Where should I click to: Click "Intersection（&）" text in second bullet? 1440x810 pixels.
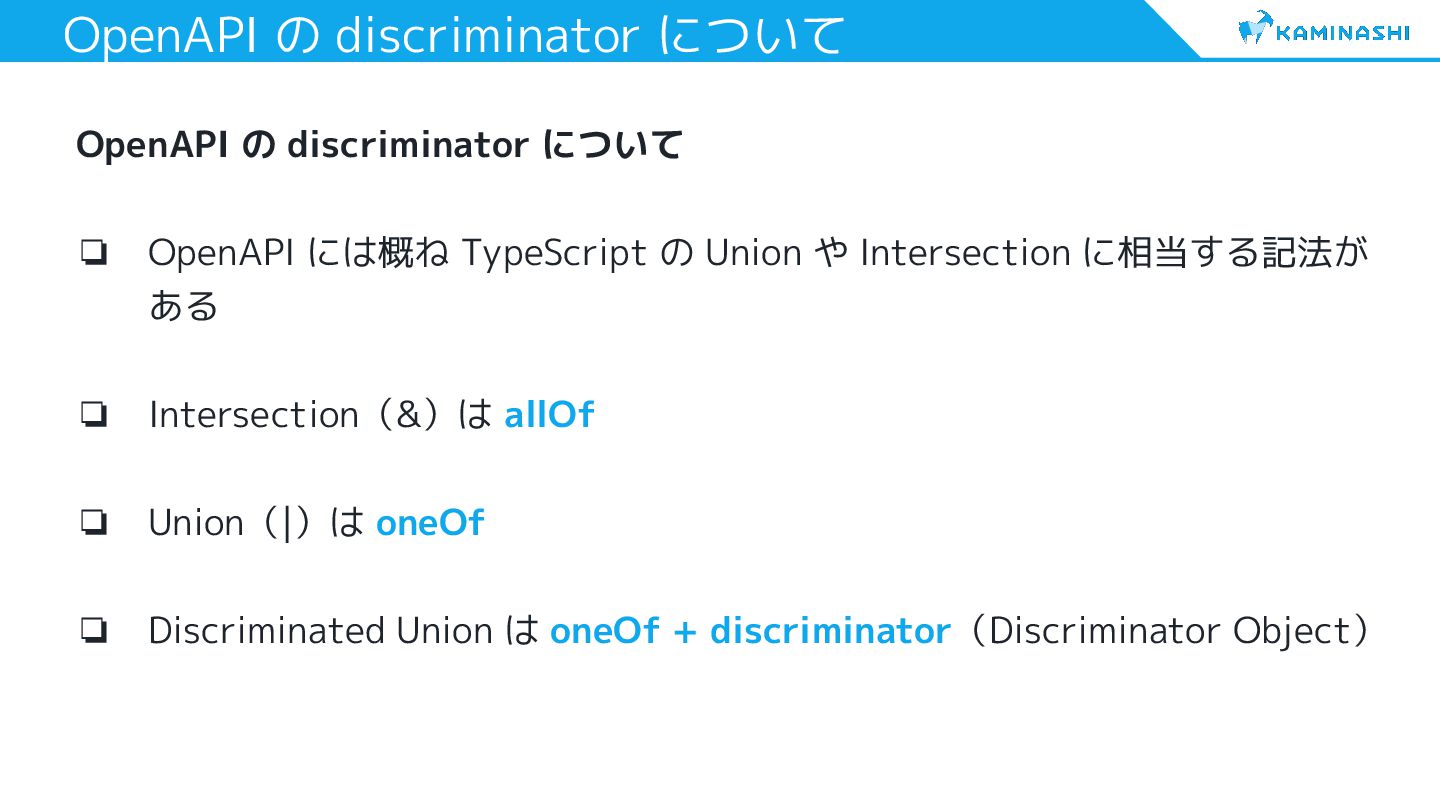tap(297, 414)
